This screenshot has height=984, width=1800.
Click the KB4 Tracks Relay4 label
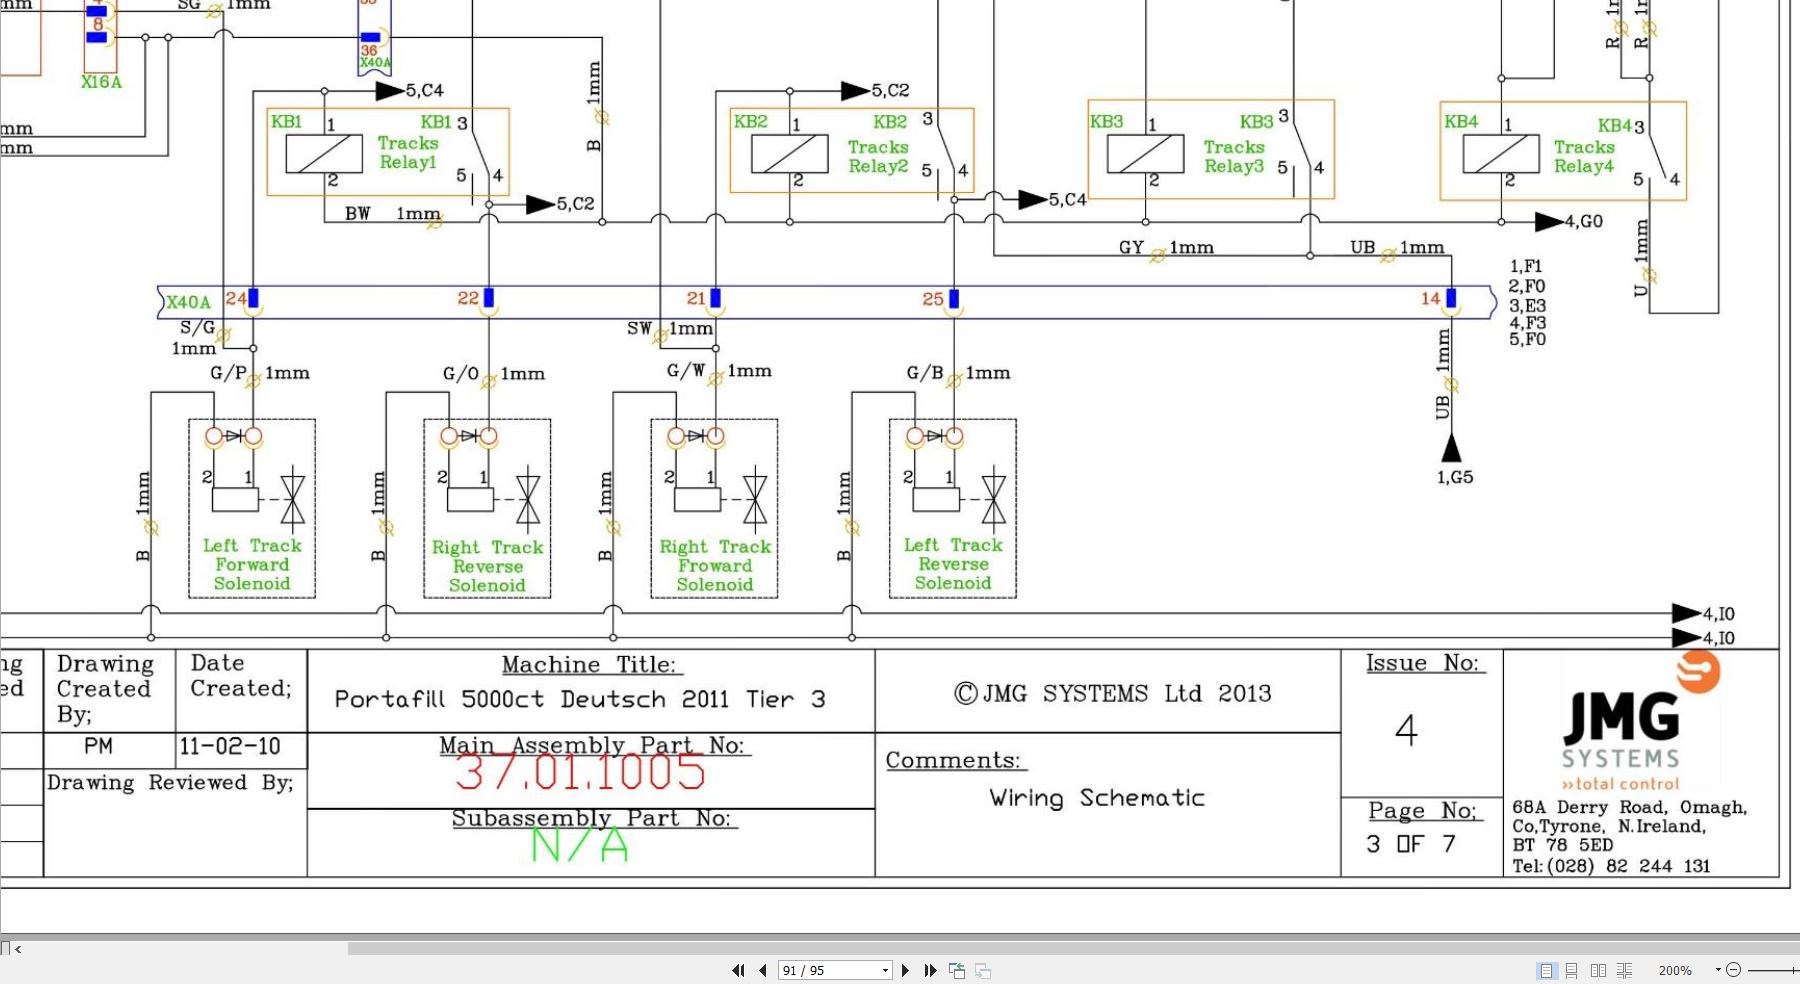coord(1584,156)
